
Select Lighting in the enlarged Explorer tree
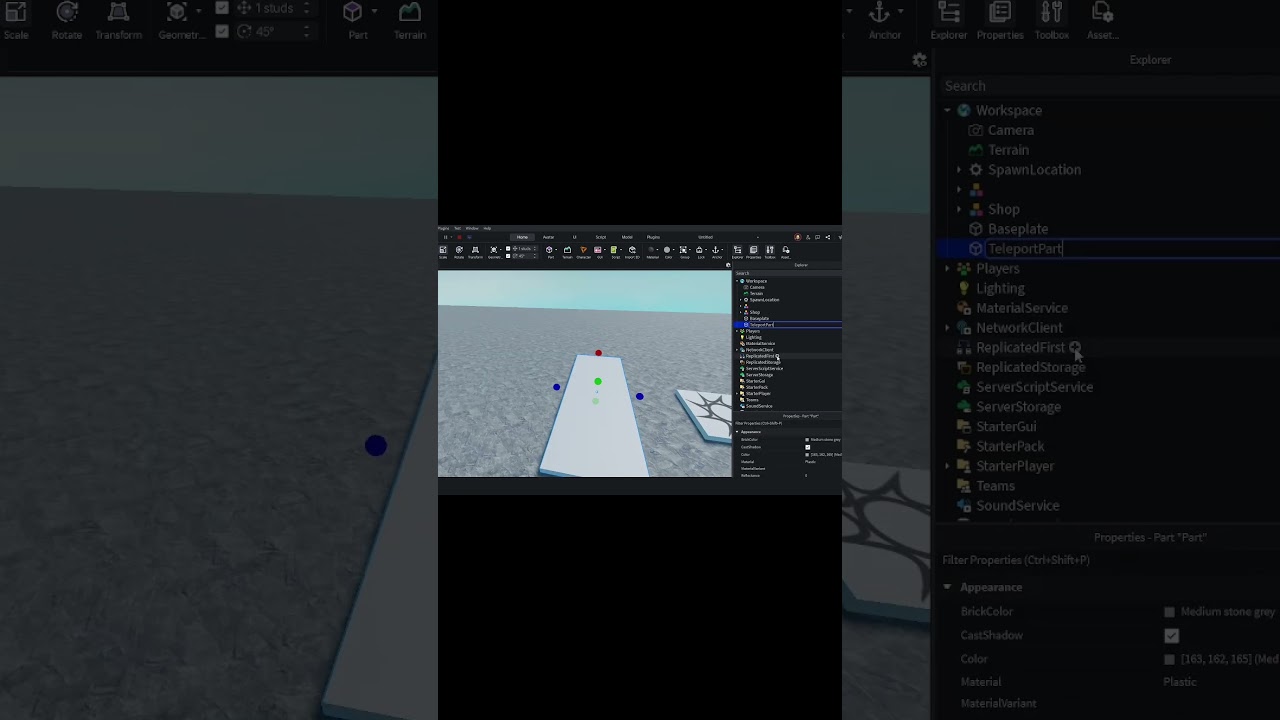[1000, 288]
